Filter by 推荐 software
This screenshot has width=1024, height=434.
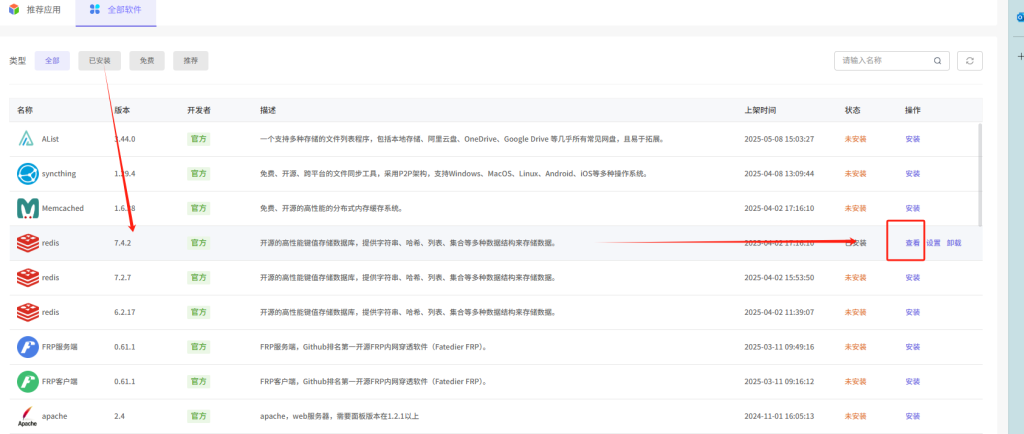point(191,61)
